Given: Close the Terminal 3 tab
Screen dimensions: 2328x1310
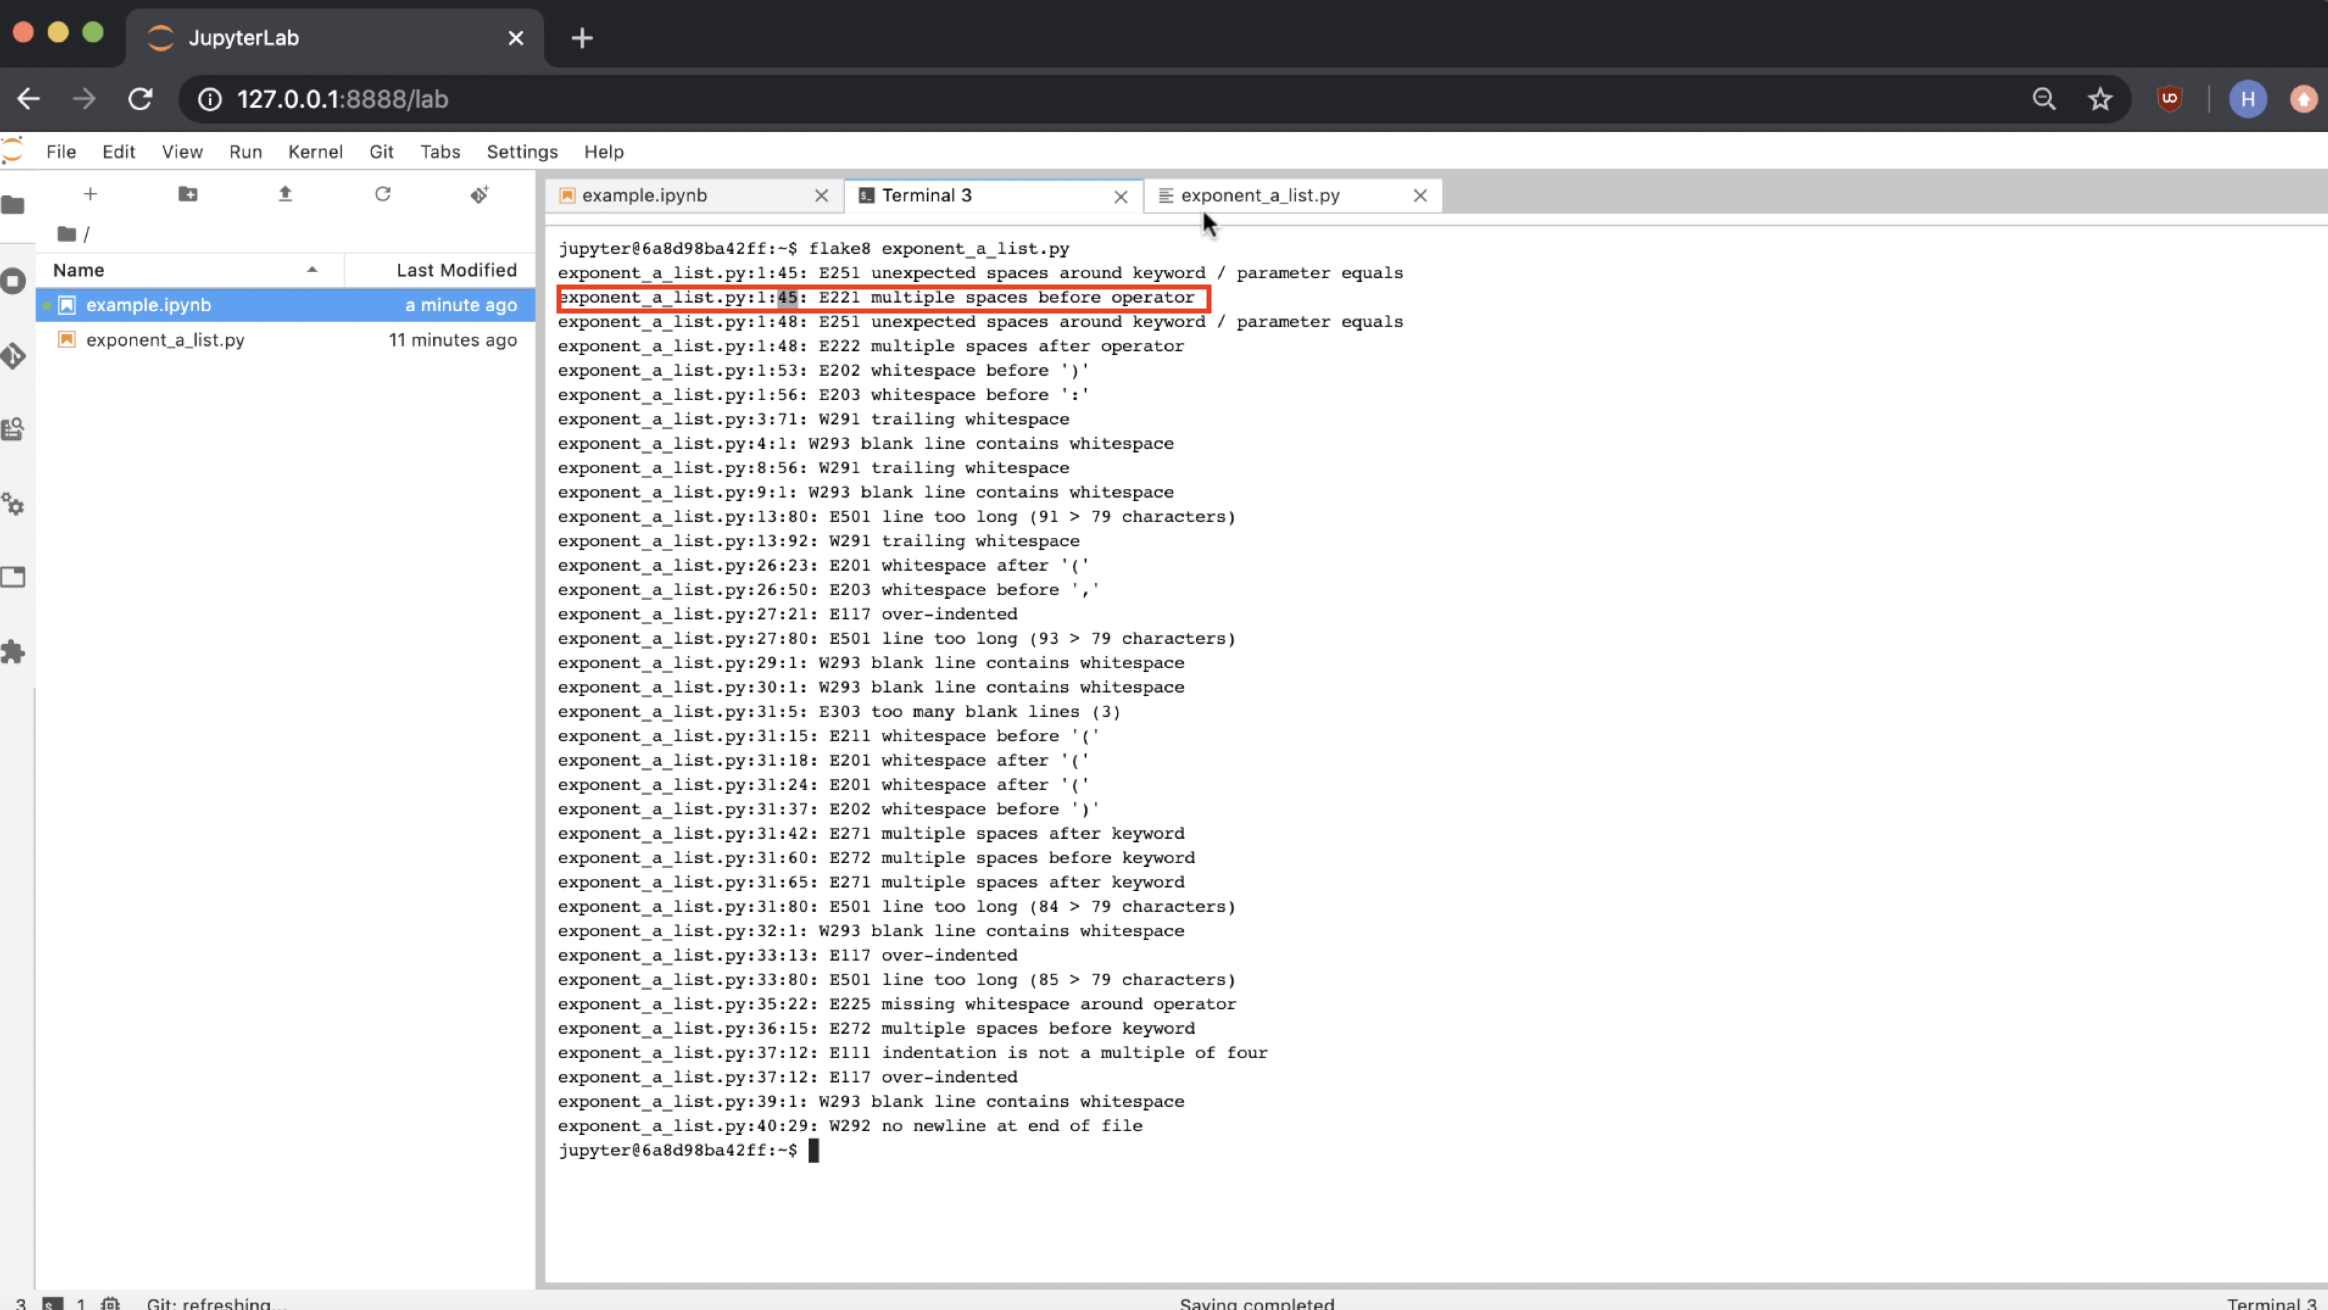Looking at the screenshot, I should click(1120, 197).
